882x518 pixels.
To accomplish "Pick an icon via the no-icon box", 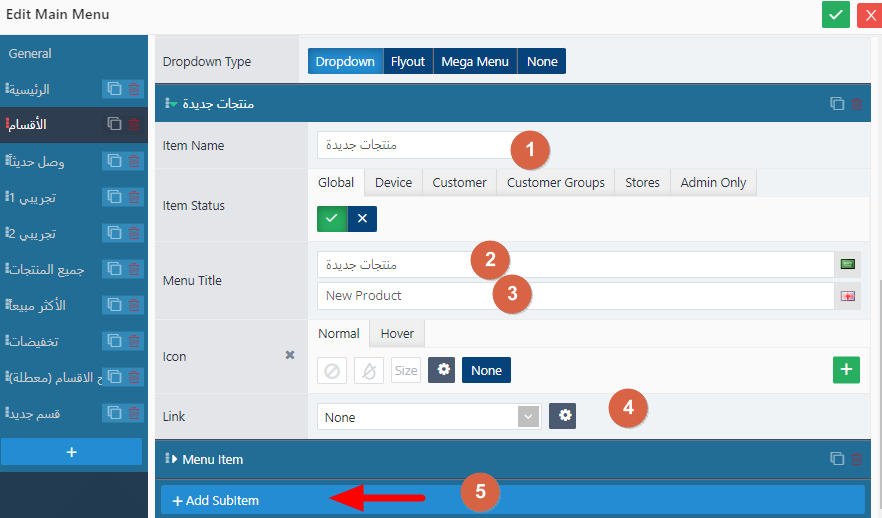I will coord(332,371).
